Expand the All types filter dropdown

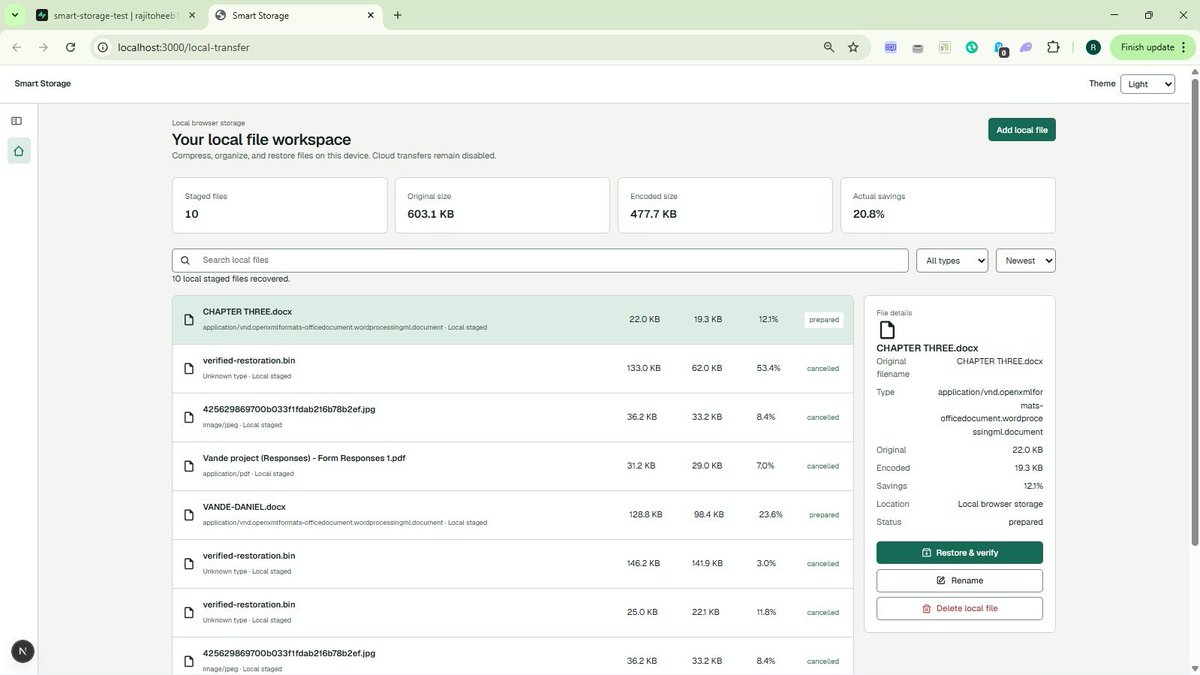pos(952,260)
